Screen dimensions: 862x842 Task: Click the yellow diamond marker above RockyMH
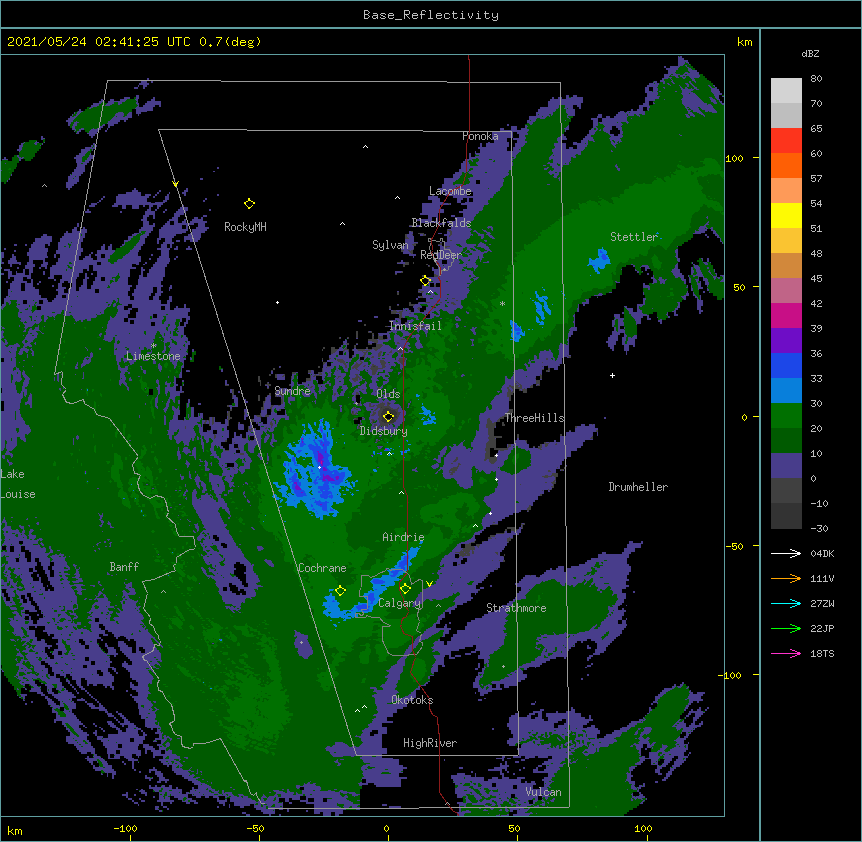249,204
